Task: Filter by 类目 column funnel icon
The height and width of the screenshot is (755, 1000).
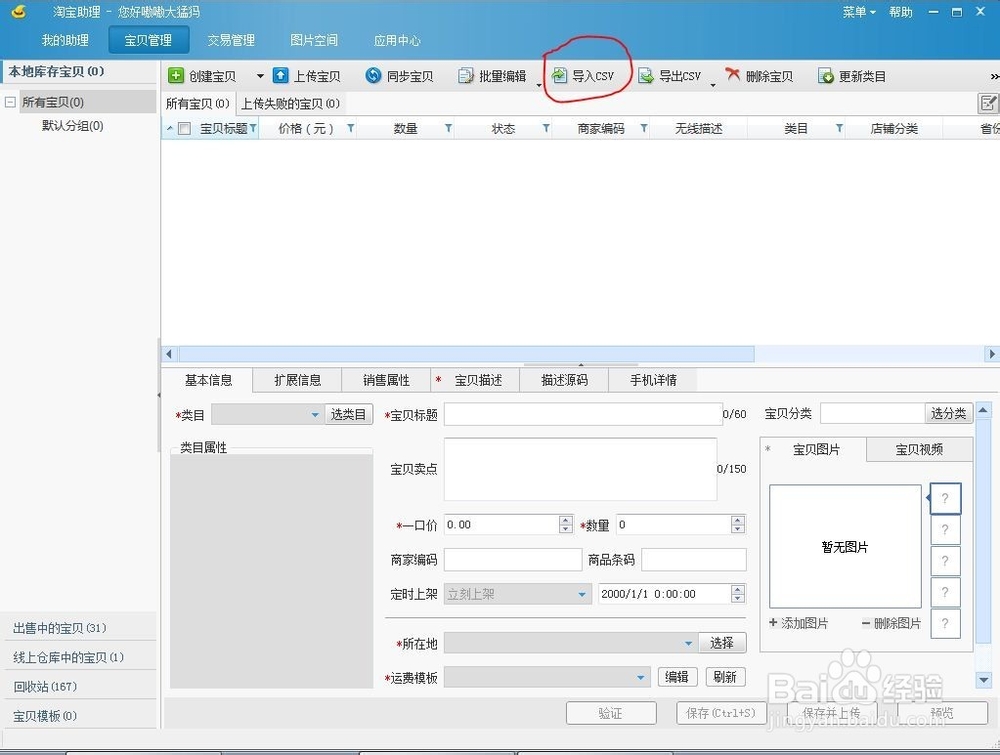Action: [839, 129]
